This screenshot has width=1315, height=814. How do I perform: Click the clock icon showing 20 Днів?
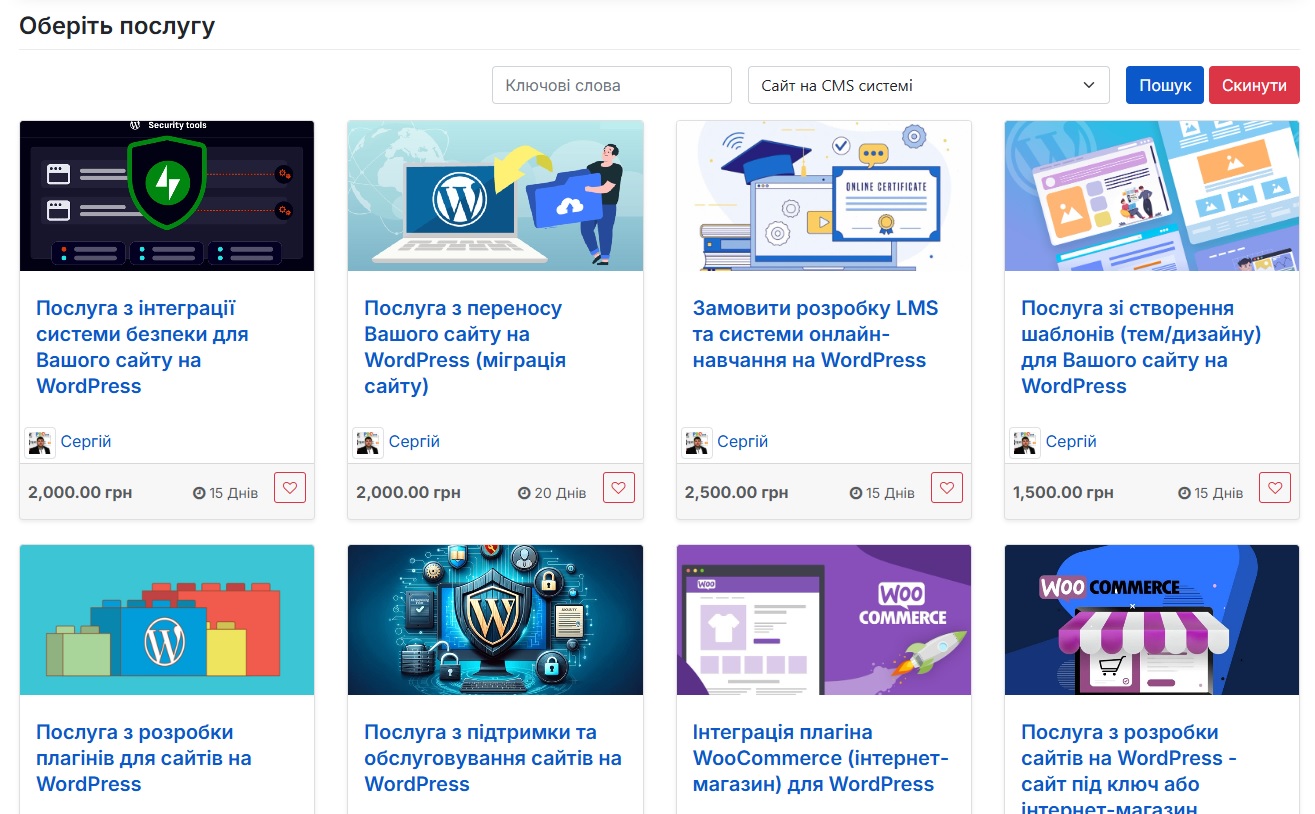tap(523, 492)
